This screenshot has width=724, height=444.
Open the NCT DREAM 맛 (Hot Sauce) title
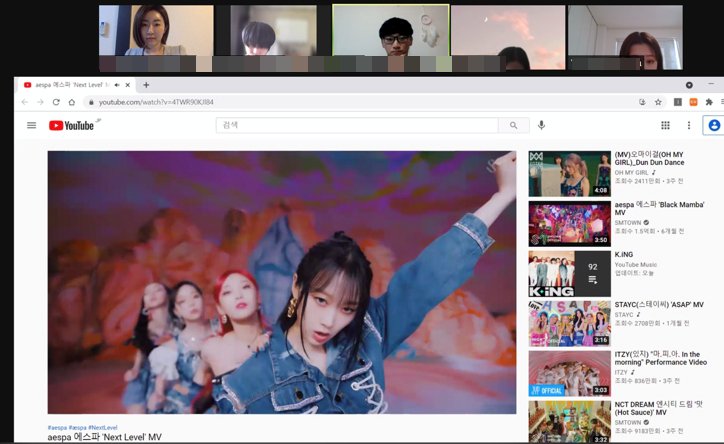tap(658, 408)
